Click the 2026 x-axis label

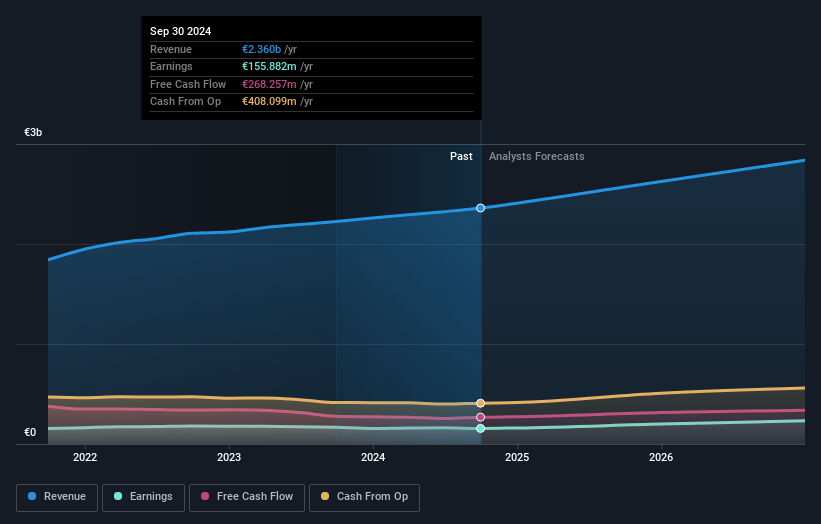point(661,457)
